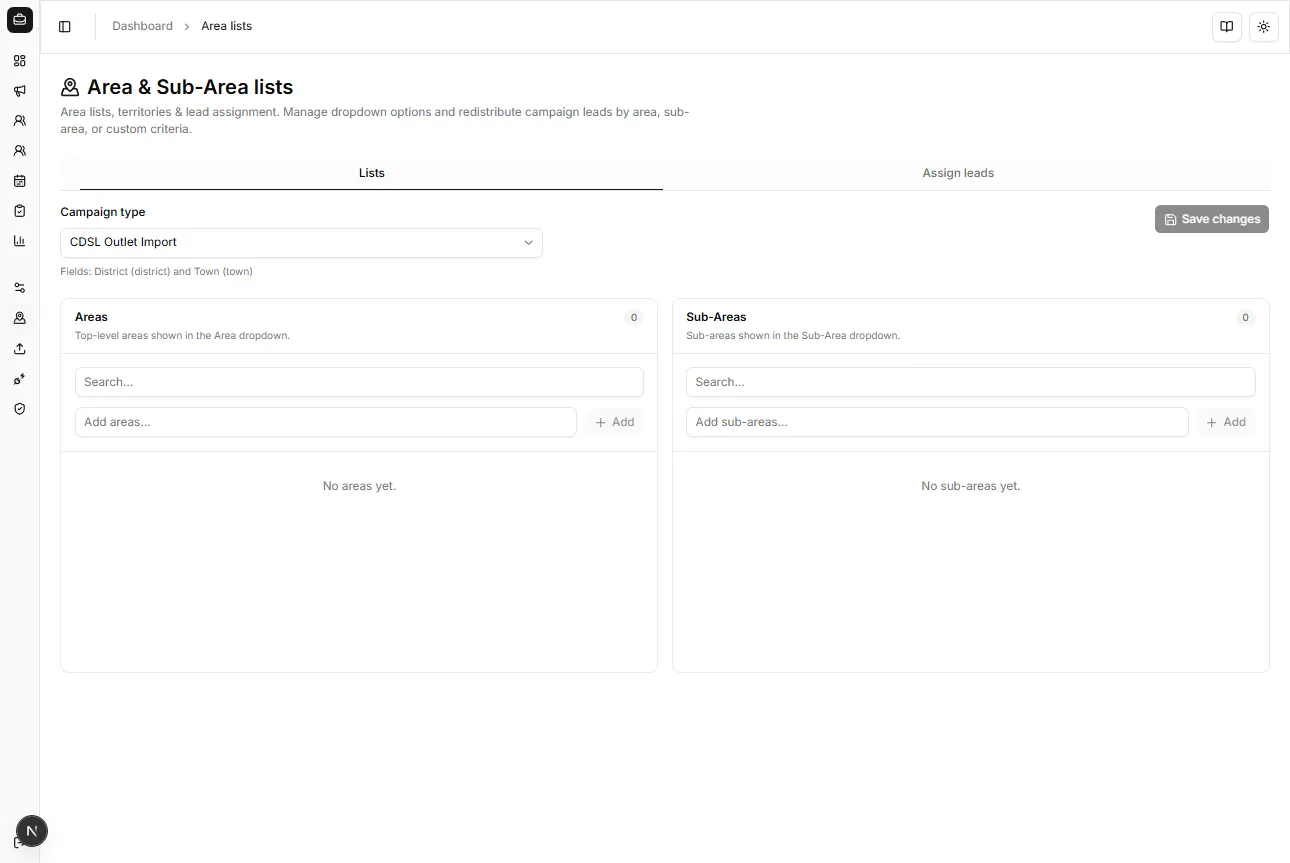The image size is (1290, 863).
Task: Toggle light theme sun icon
Action: (1264, 27)
